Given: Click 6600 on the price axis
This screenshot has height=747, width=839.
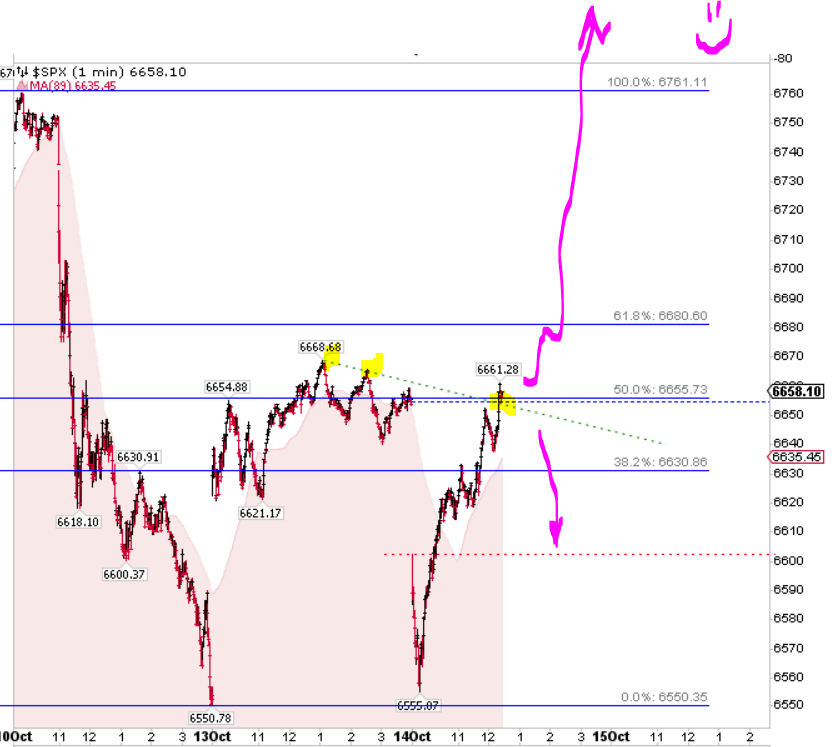Looking at the screenshot, I should click(788, 561).
